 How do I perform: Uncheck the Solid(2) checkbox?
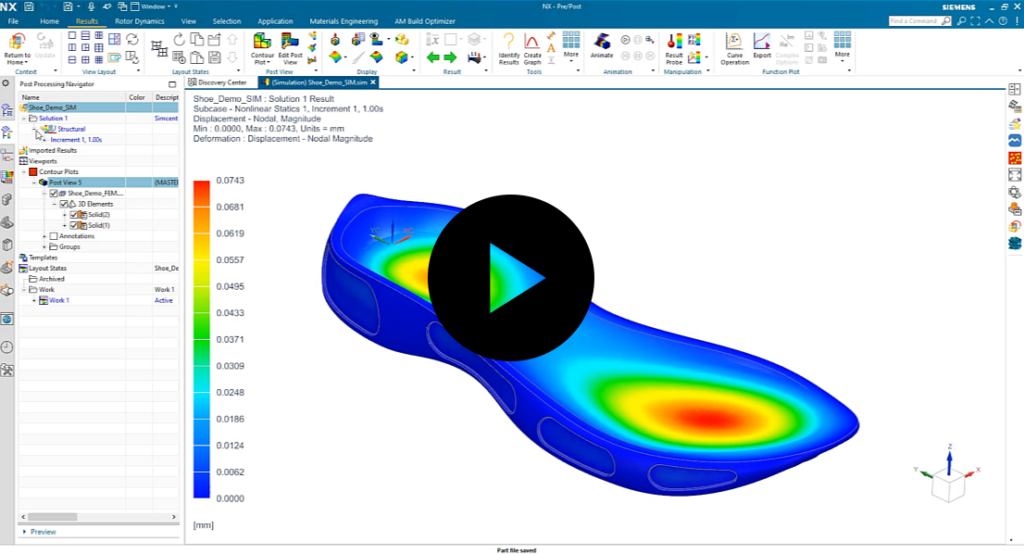click(x=74, y=215)
